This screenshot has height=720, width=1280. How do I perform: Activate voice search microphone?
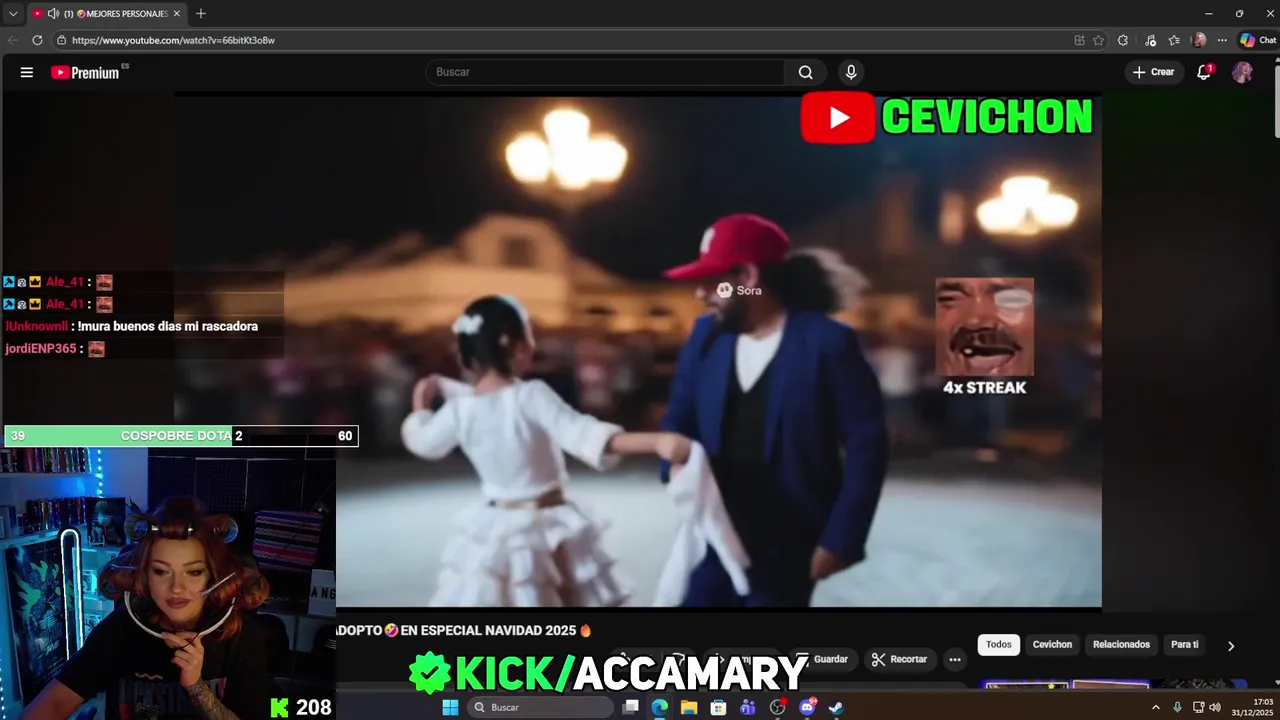[851, 72]
